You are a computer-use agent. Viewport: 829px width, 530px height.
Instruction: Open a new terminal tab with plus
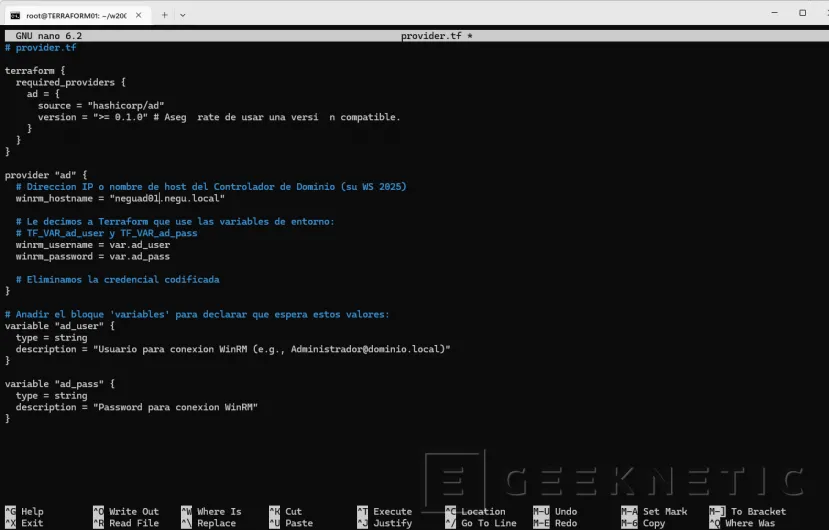(164, 15)
